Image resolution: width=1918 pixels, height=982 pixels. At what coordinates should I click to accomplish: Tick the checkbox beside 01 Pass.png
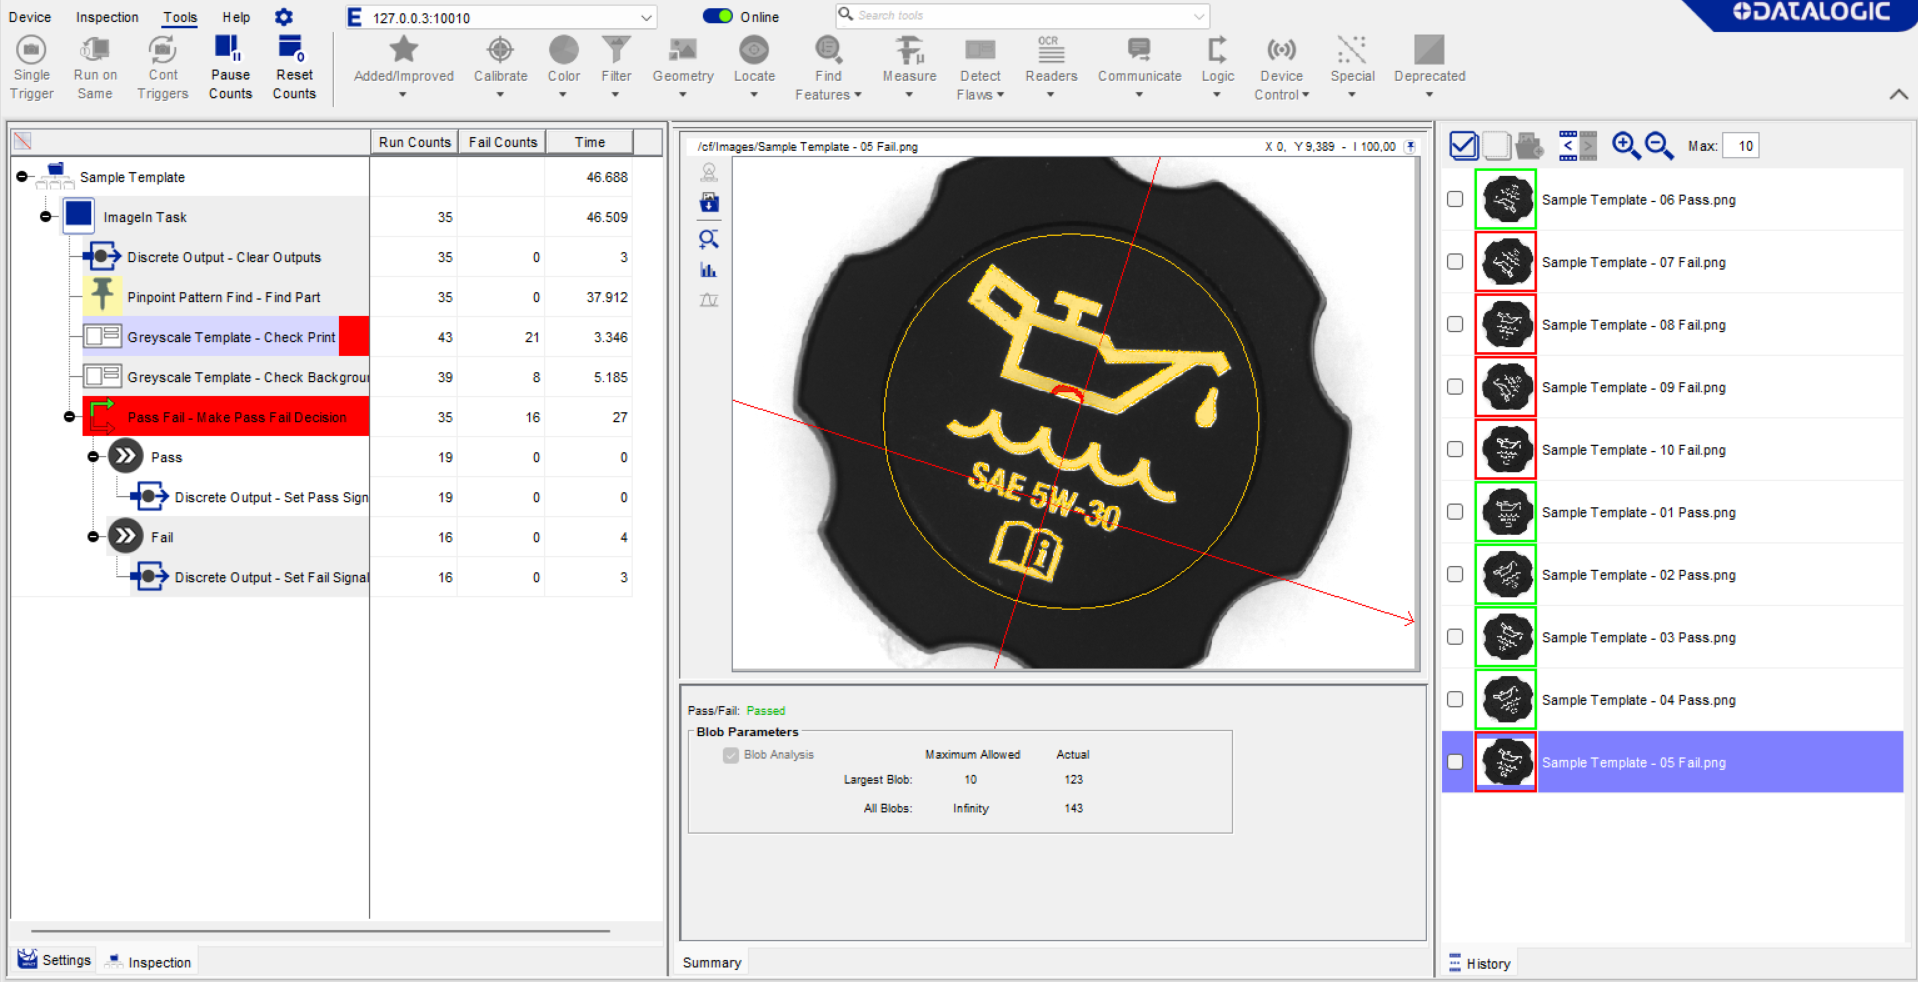coord(1455,512)
